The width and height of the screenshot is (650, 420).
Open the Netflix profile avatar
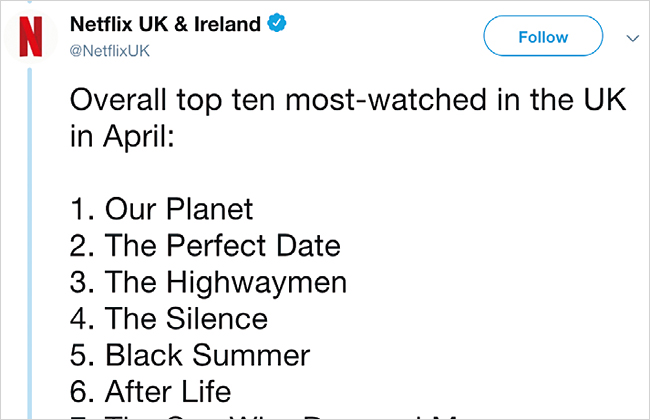31,36
